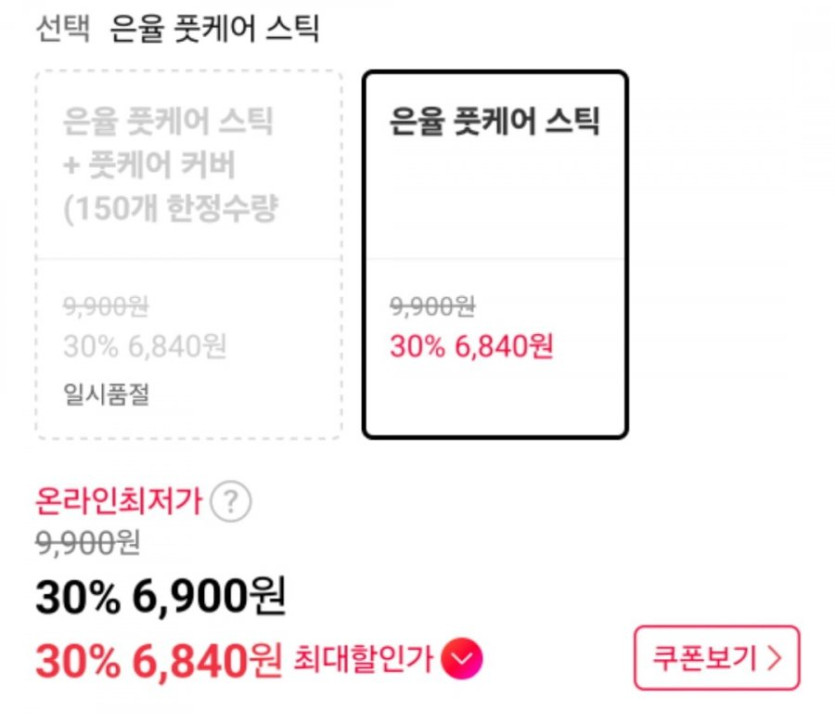Open the 쿠폰보기 coupon button
Viewport: 835px width, 724px height.
point(716,658)
